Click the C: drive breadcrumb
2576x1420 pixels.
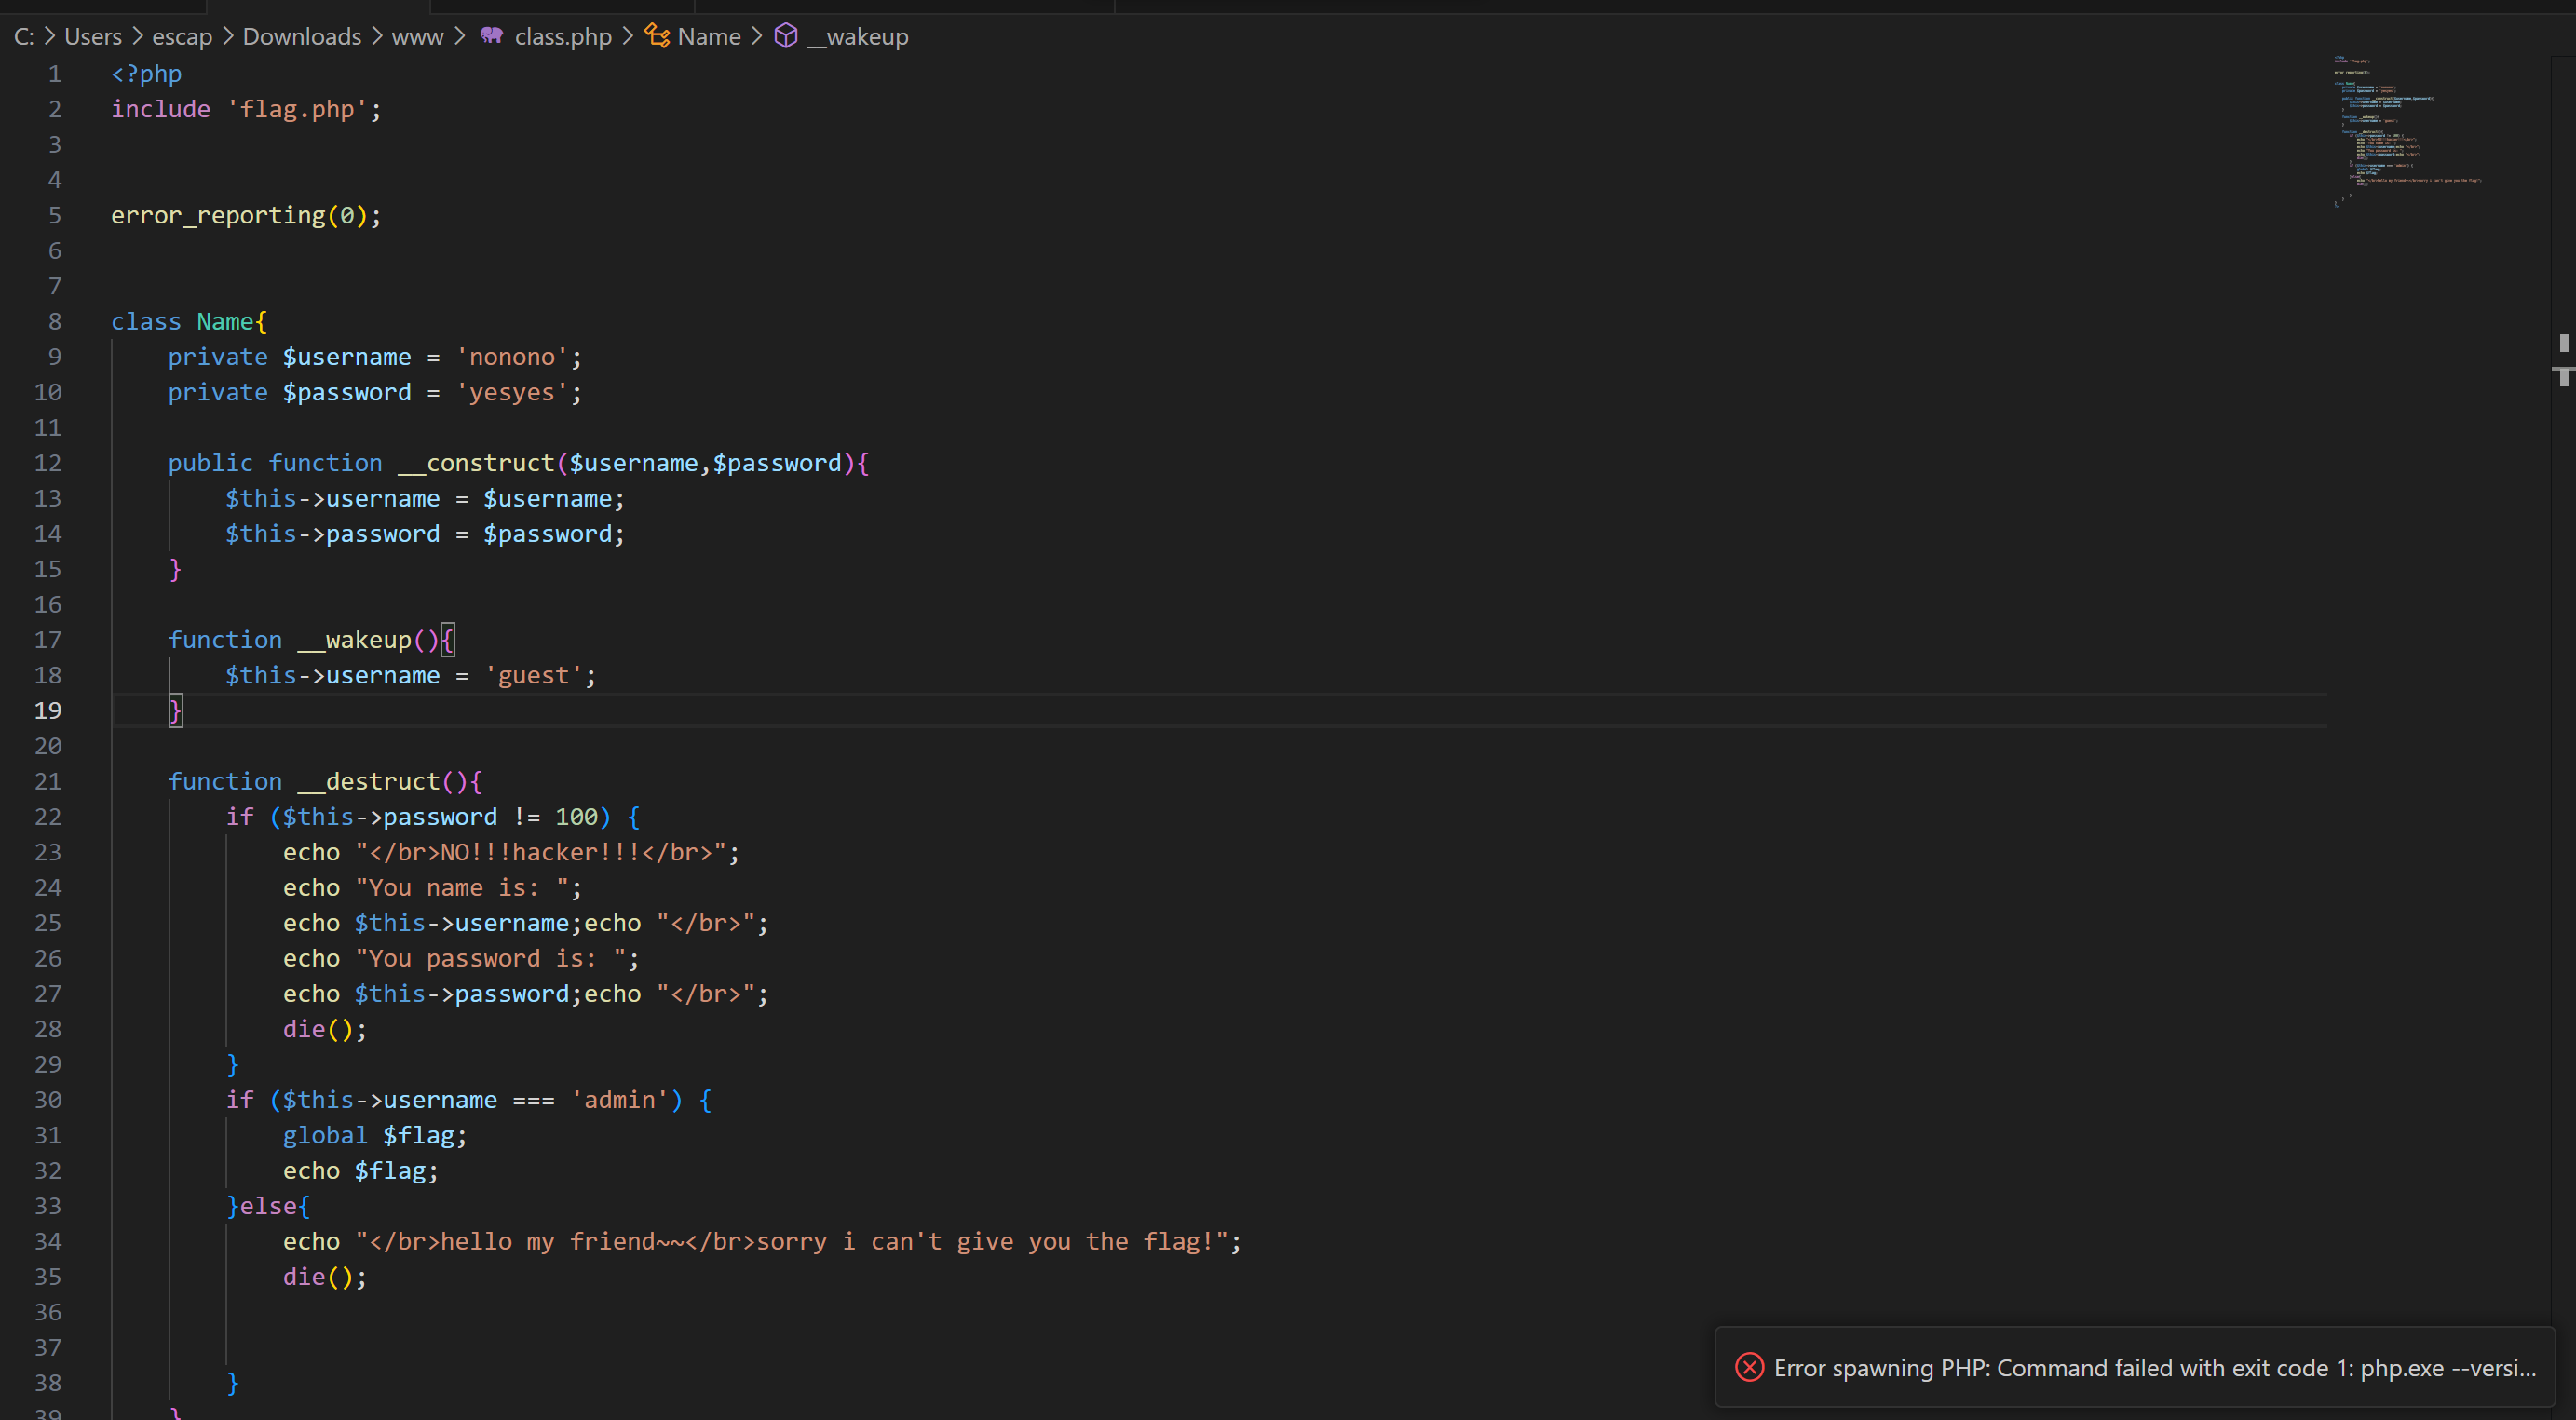[x=24, y=37]
